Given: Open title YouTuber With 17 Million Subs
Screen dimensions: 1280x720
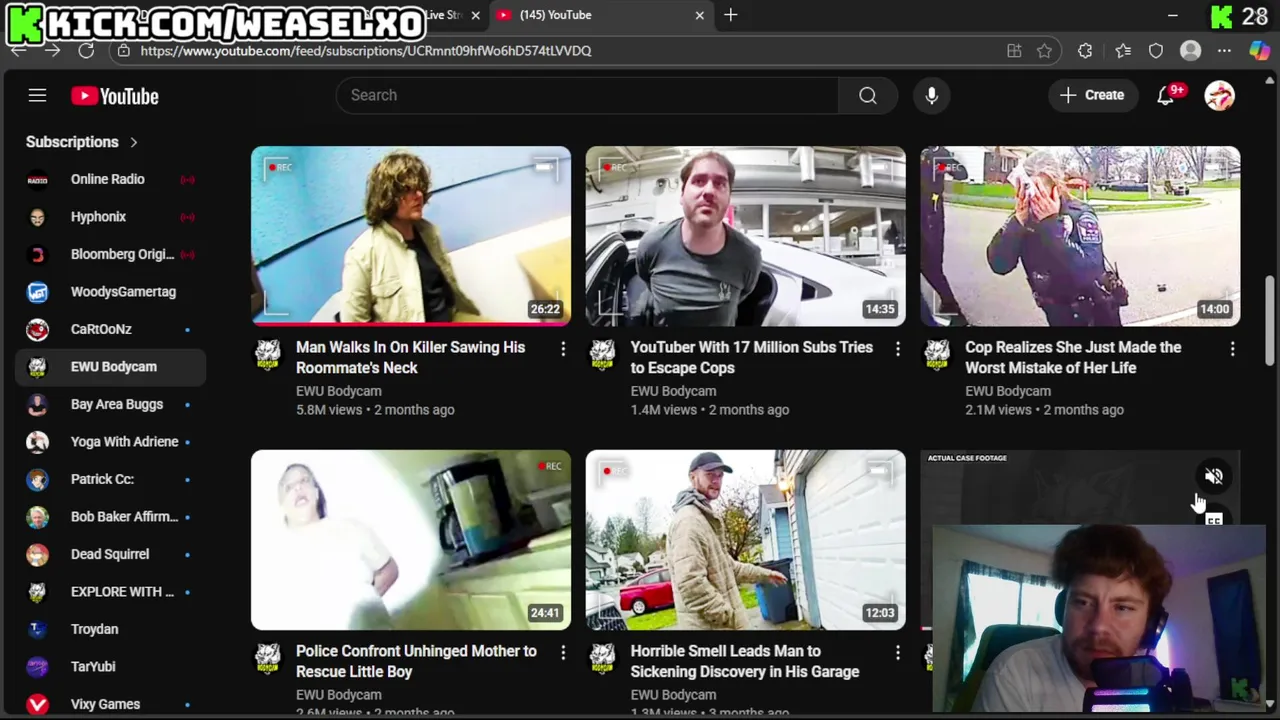Looking at the screenshot, I should [x=751, y=357].
